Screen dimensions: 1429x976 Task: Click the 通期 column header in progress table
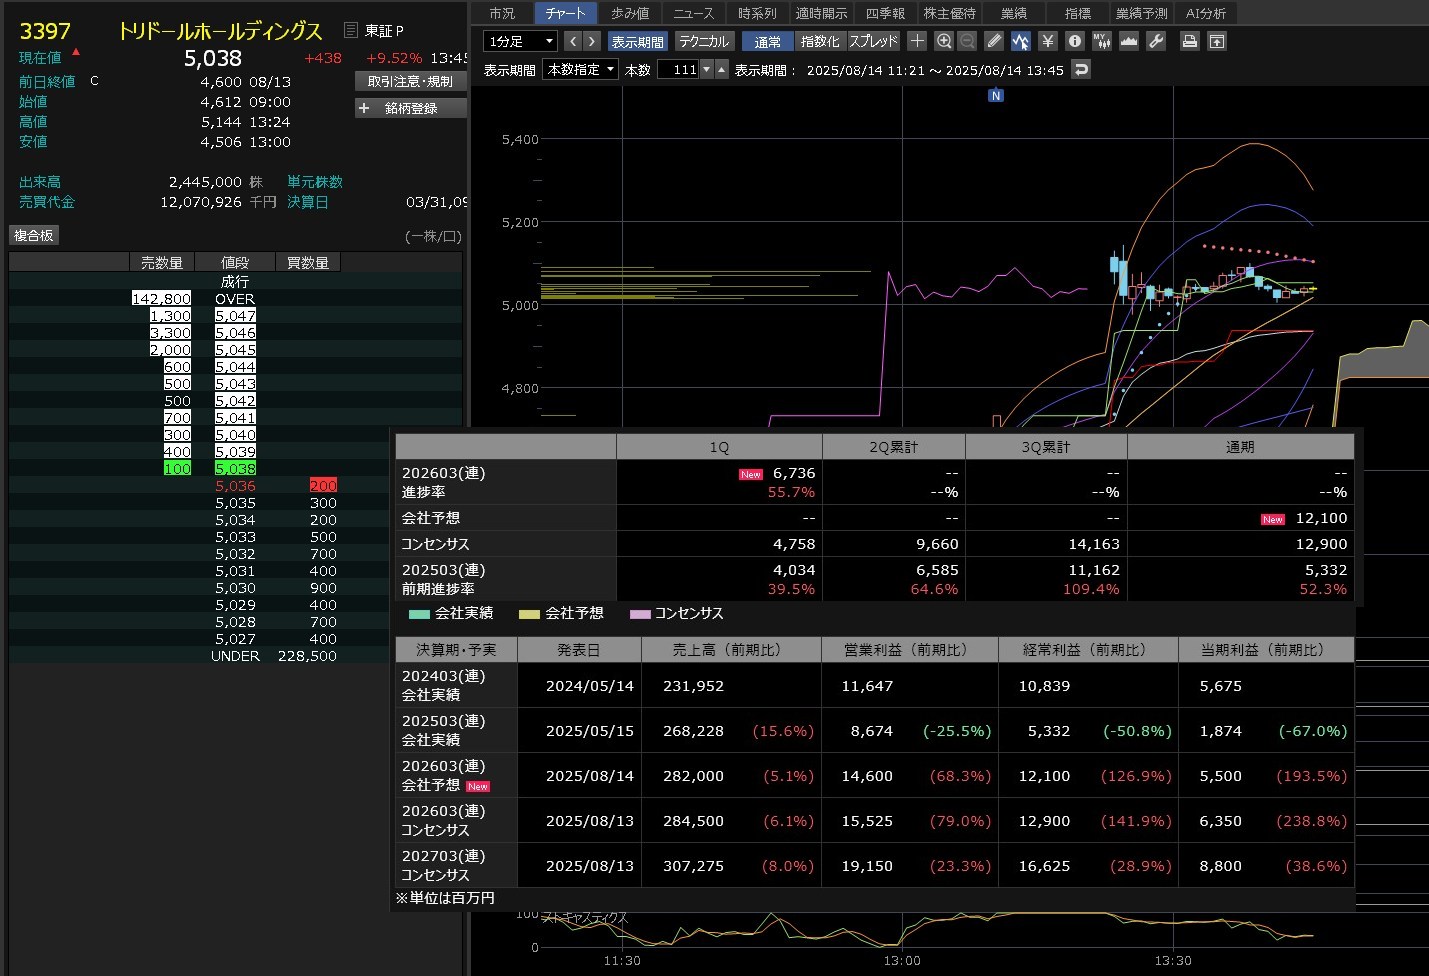click(x=1240, y=447)
